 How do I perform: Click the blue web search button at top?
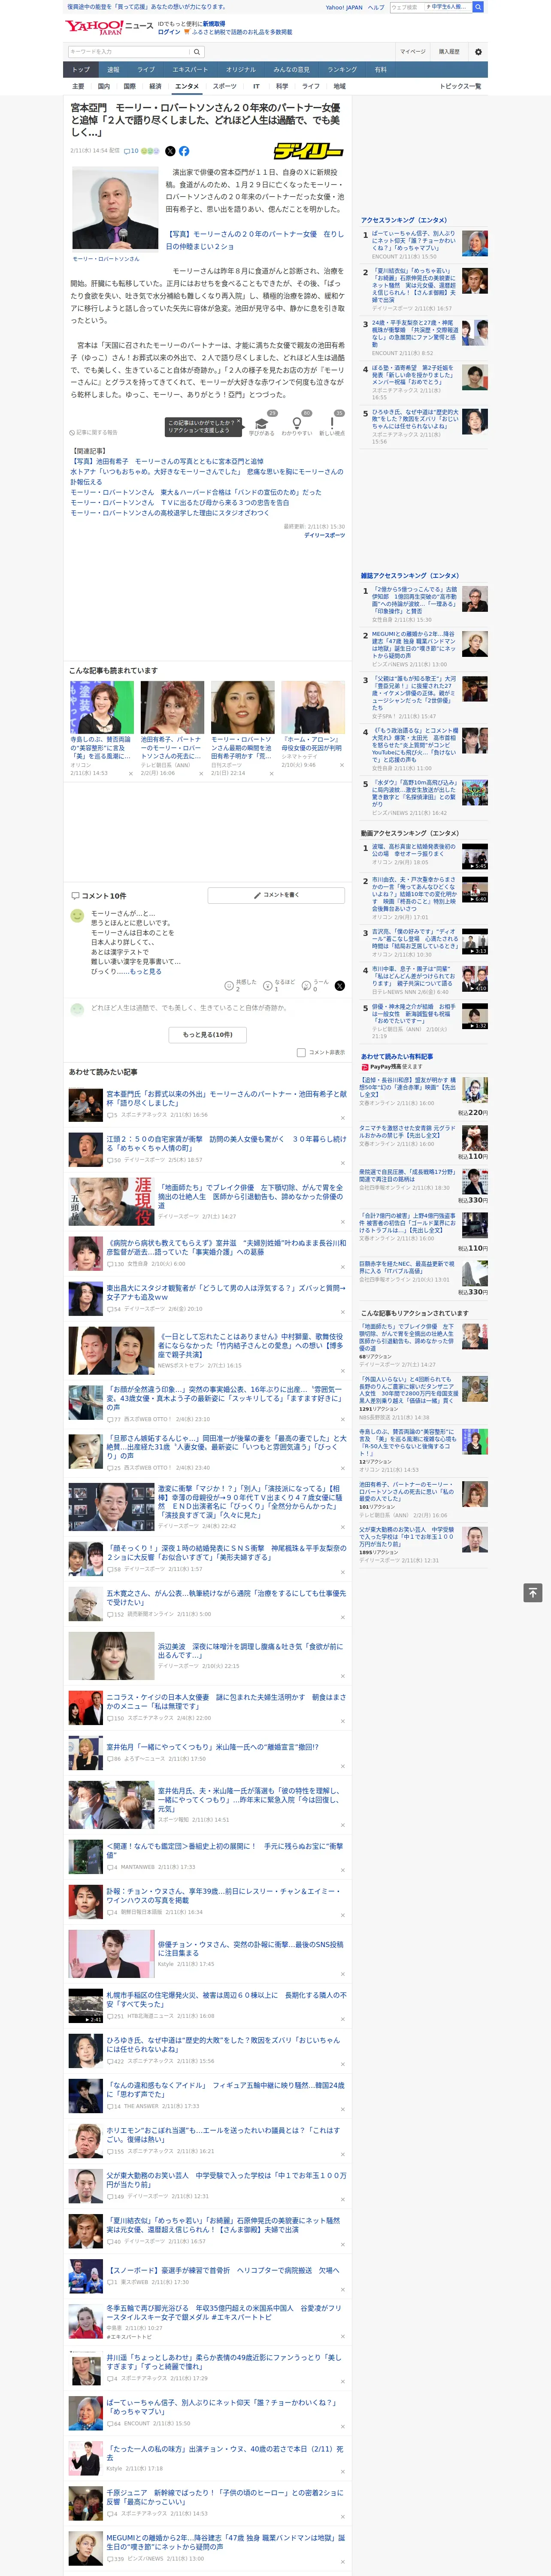pos(478,7)
